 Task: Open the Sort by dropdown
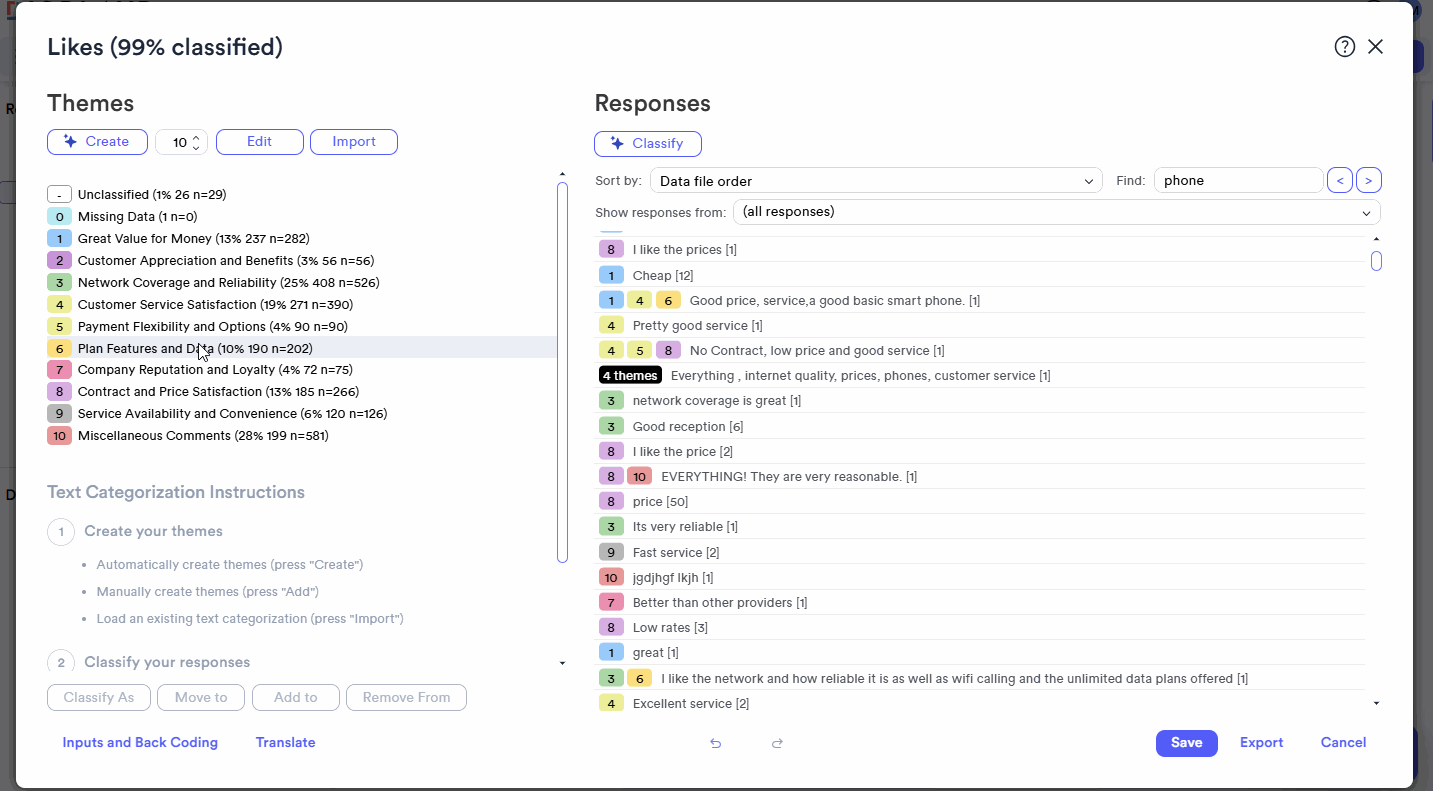pos(875,181)
